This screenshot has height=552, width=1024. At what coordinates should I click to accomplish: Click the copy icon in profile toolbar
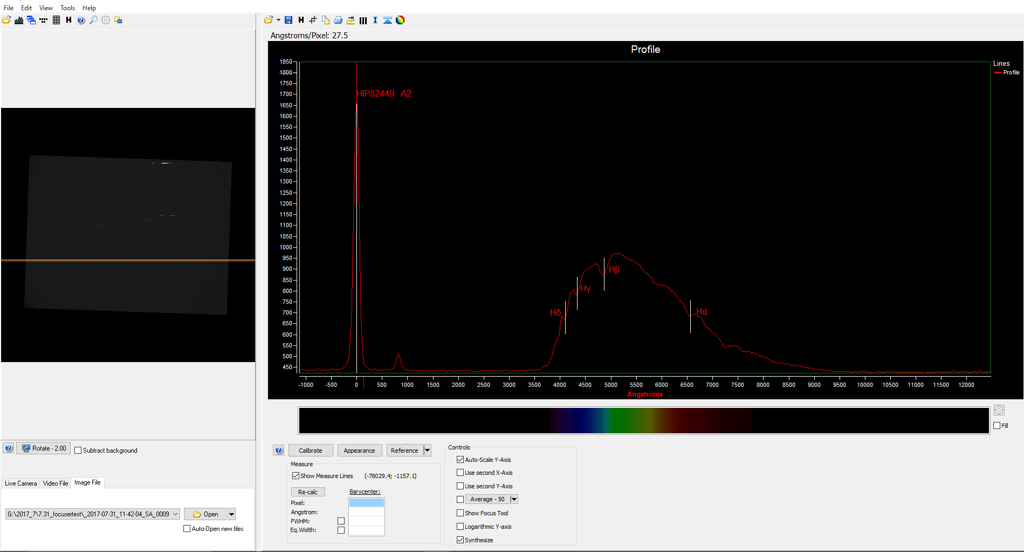pyautogui.click(x=326, y=20)
